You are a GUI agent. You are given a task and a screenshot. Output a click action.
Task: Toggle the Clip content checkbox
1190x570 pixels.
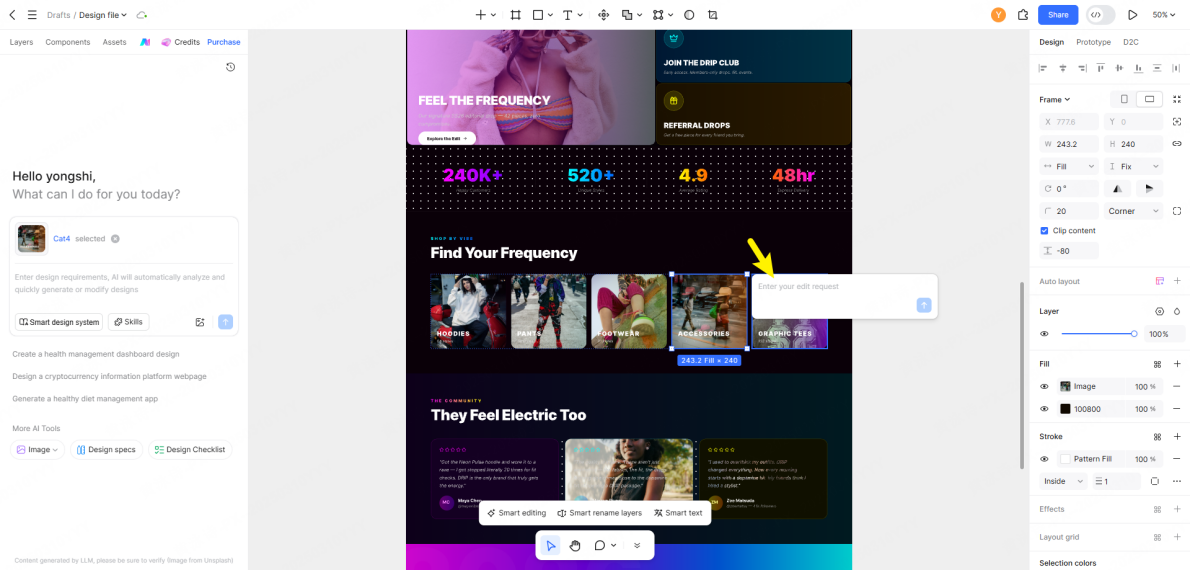point(1044,230)
